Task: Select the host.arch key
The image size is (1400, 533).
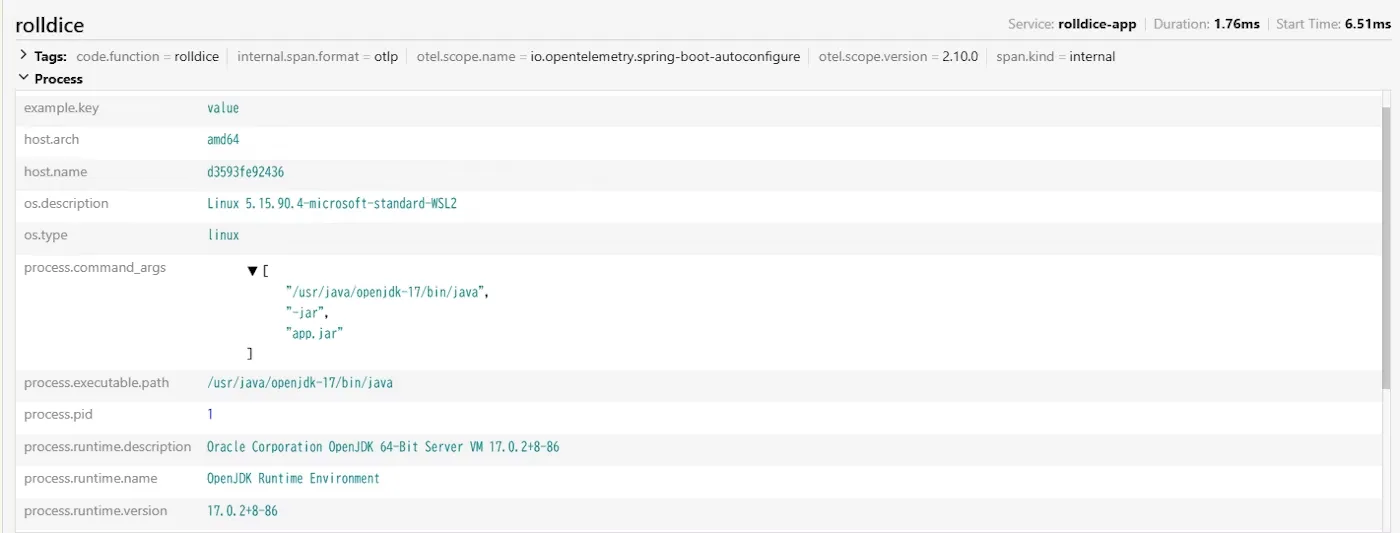Action: coord(51,140)
